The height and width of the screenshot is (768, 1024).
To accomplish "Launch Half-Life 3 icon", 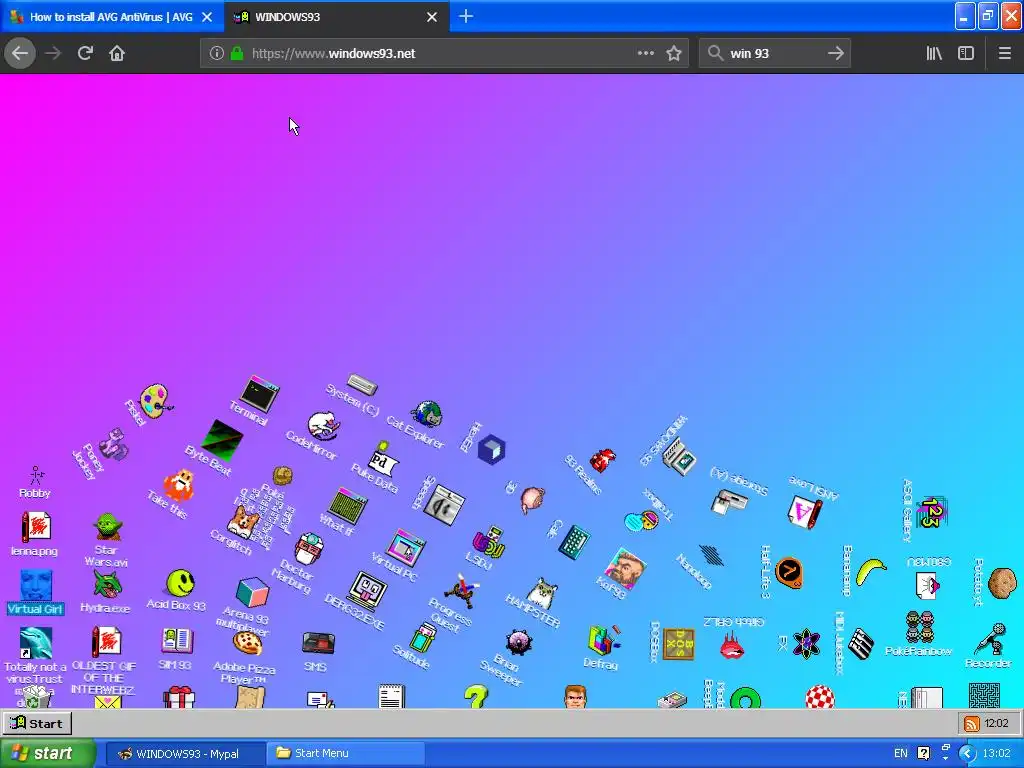I will (x=790, y=573).
